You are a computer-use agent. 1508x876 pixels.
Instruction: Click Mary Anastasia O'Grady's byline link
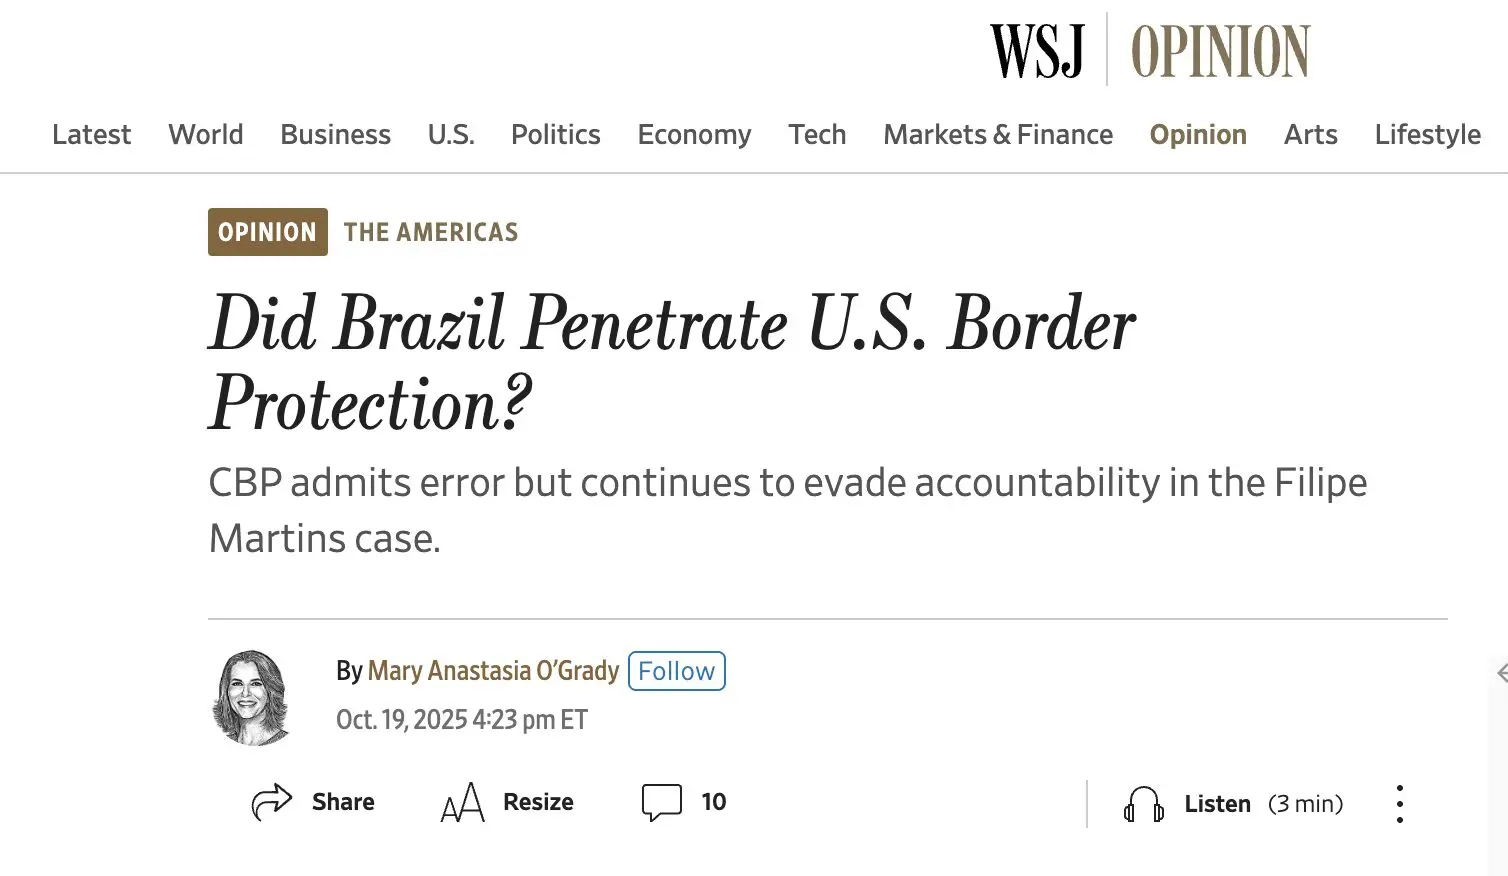coord(492,670)
